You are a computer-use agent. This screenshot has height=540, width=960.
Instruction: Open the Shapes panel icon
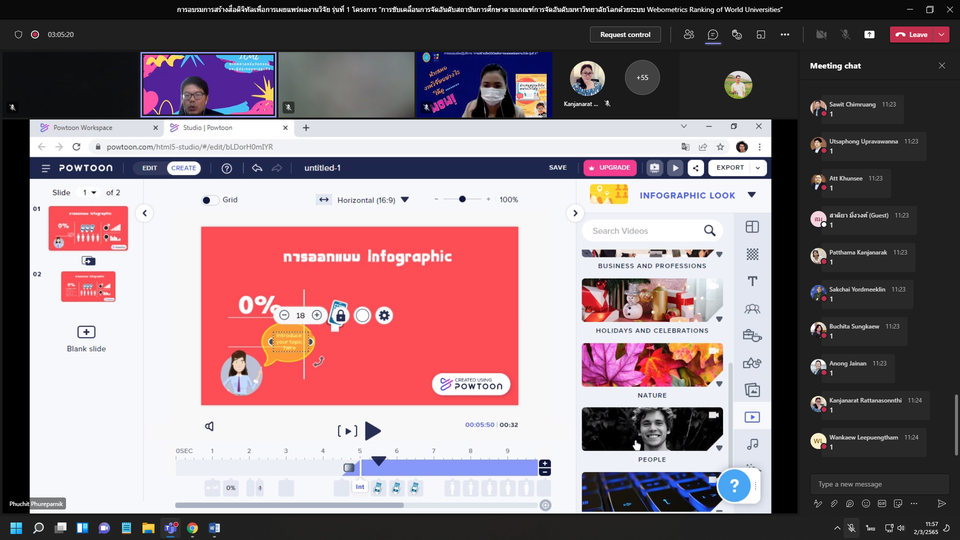(x=752, y=363)
